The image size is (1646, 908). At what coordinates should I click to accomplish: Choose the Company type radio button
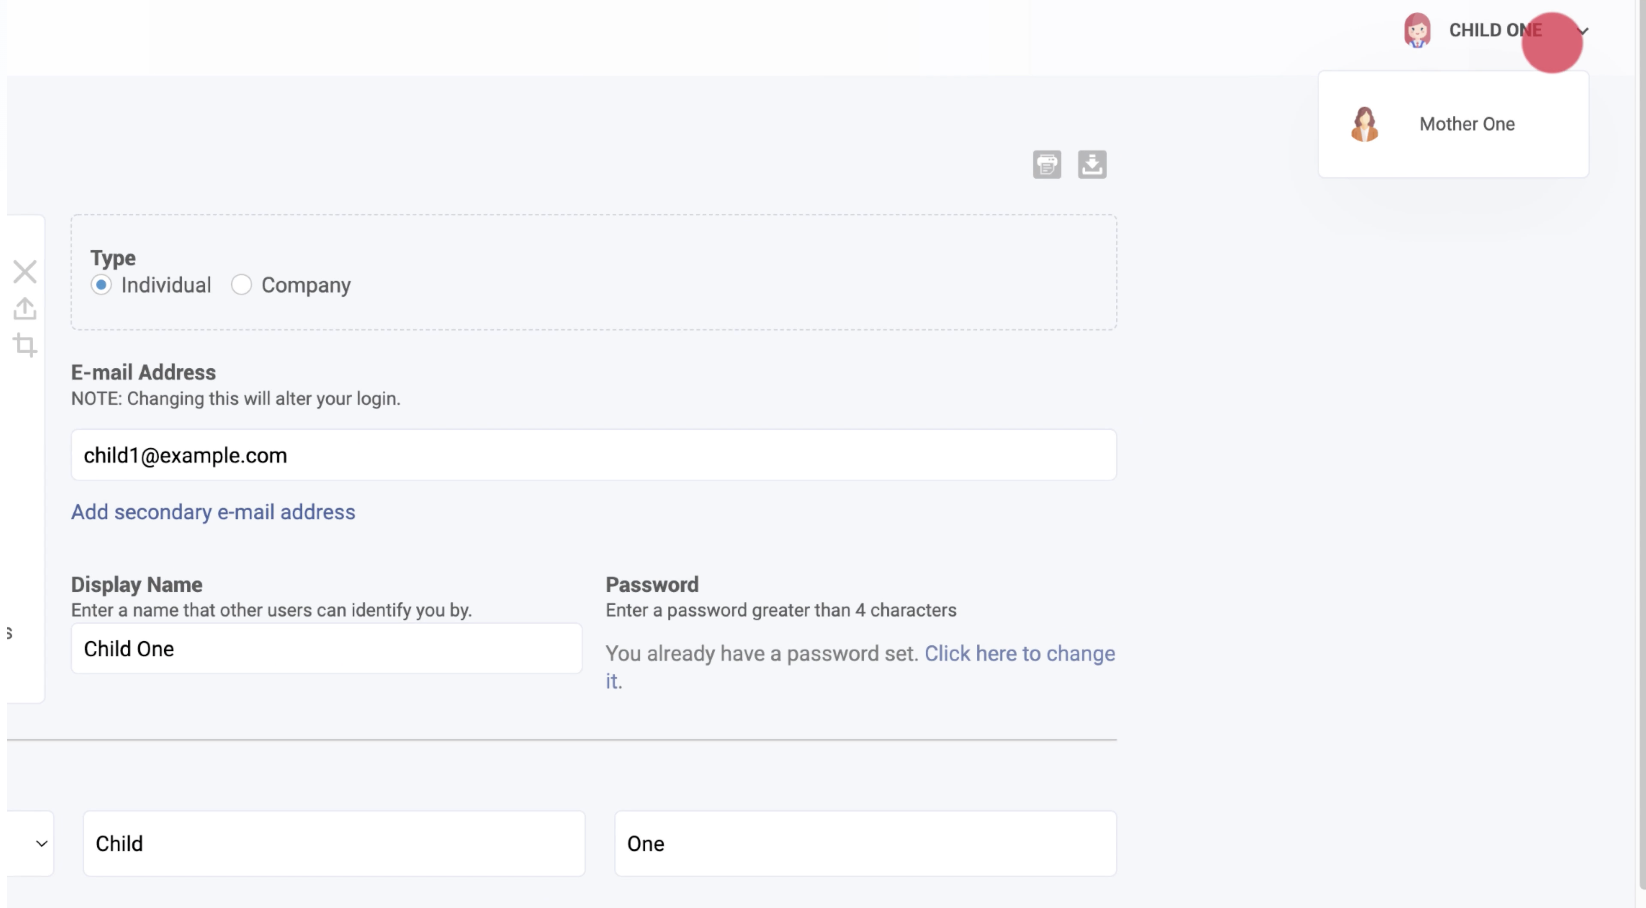pyautogui.click(x=241, y=285)
